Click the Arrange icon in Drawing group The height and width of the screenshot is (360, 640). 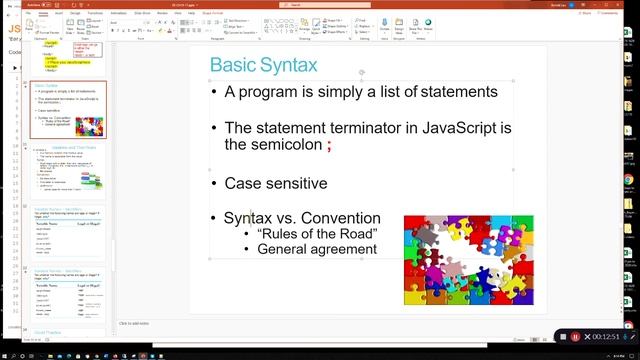pos(304,25)
